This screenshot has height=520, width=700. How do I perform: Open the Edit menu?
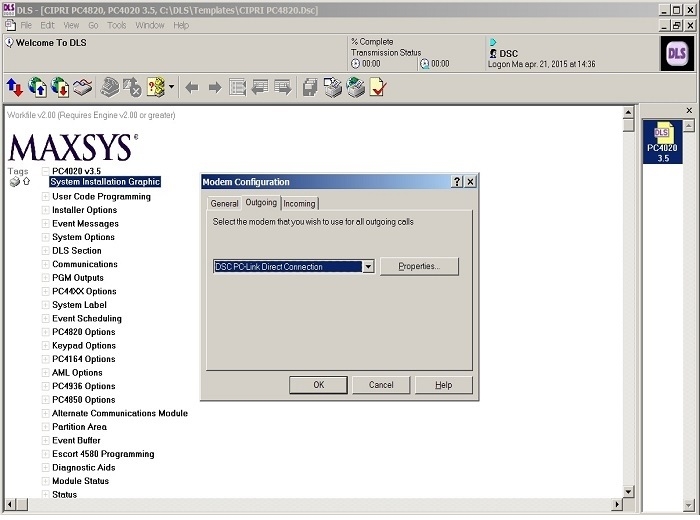47,25
